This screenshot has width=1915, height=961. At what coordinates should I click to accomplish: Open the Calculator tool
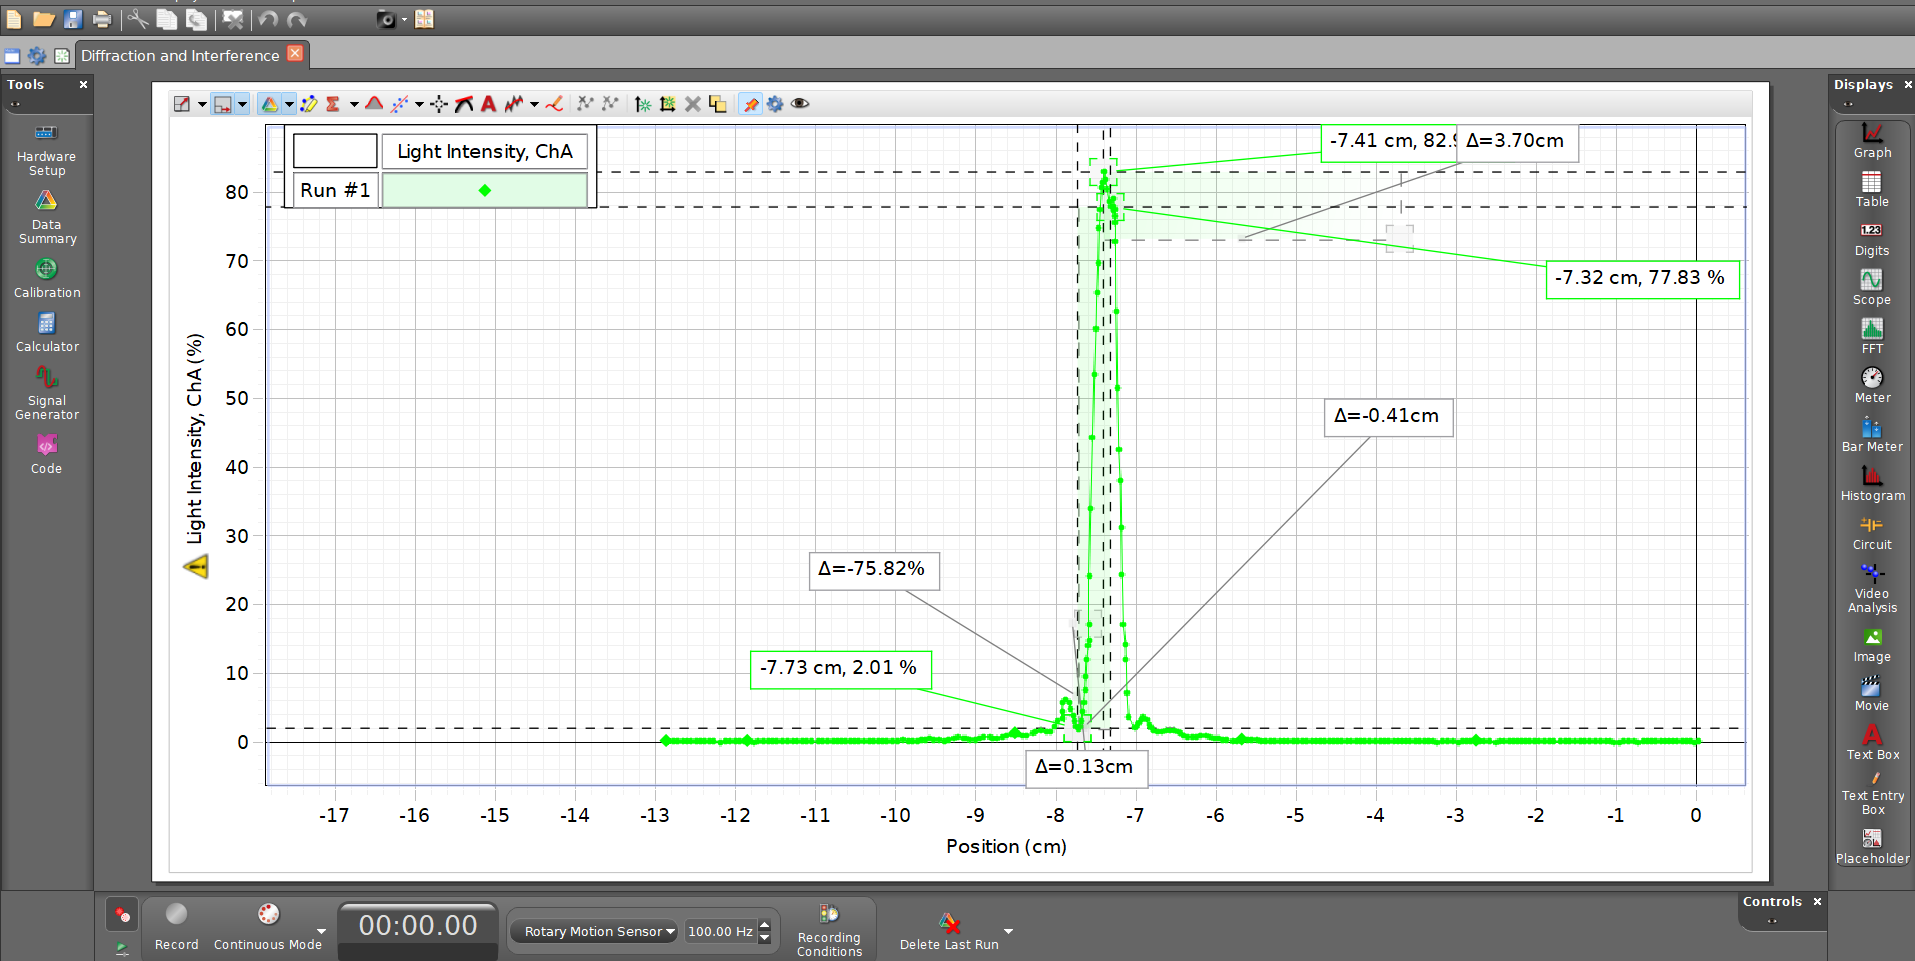click(46, 333)
